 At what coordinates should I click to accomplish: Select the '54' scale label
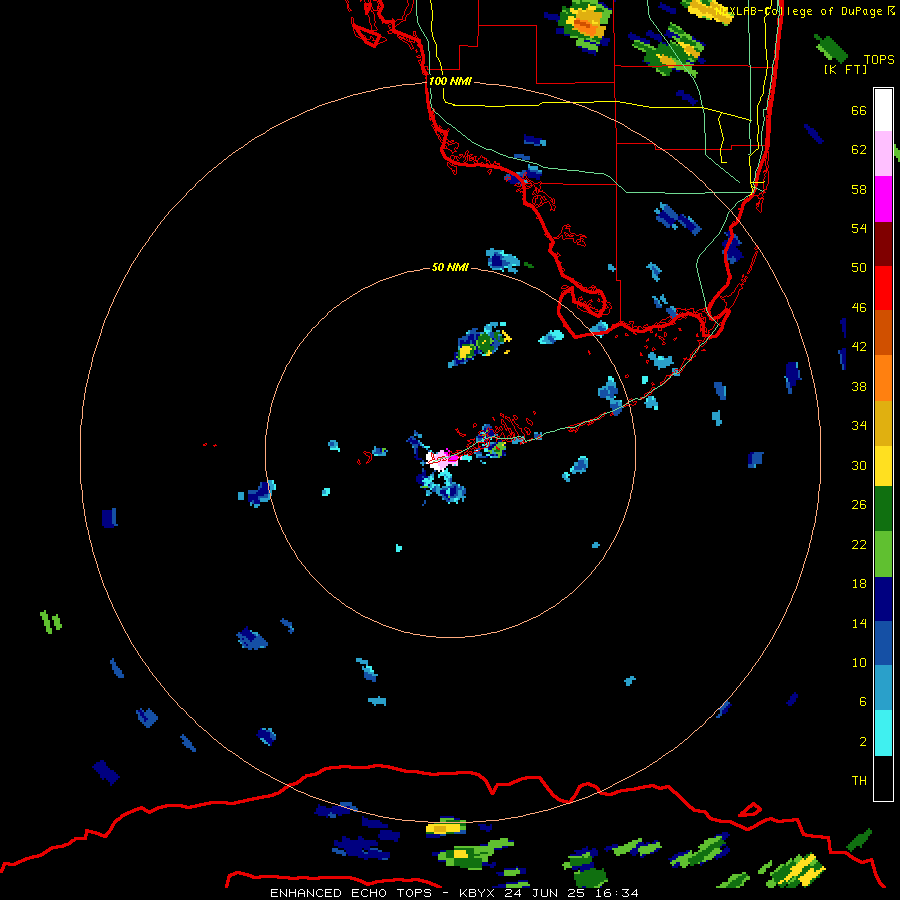coord(859,228)
